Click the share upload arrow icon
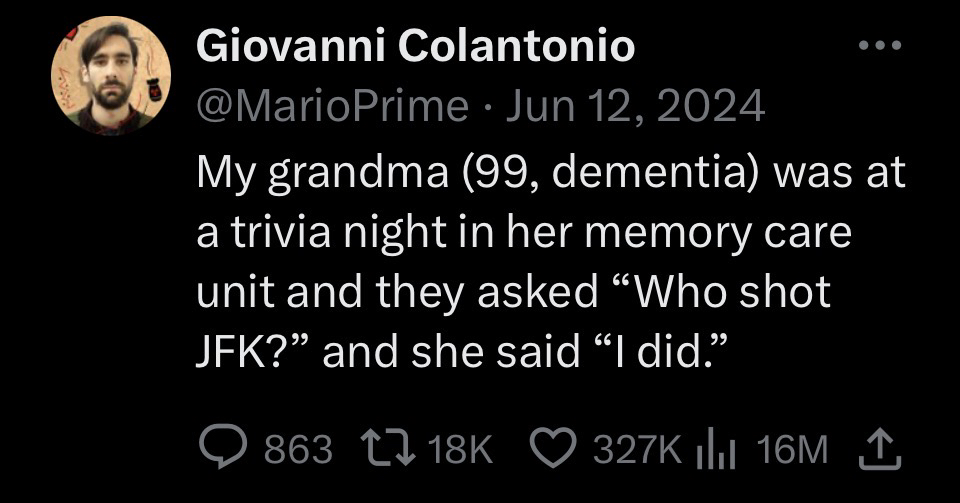The height and width of the screenshot is (503, 960). (880, 448)
